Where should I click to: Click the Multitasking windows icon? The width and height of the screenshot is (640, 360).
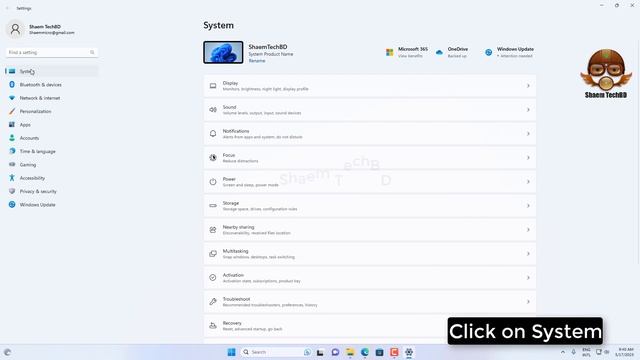tap(213, 254)
